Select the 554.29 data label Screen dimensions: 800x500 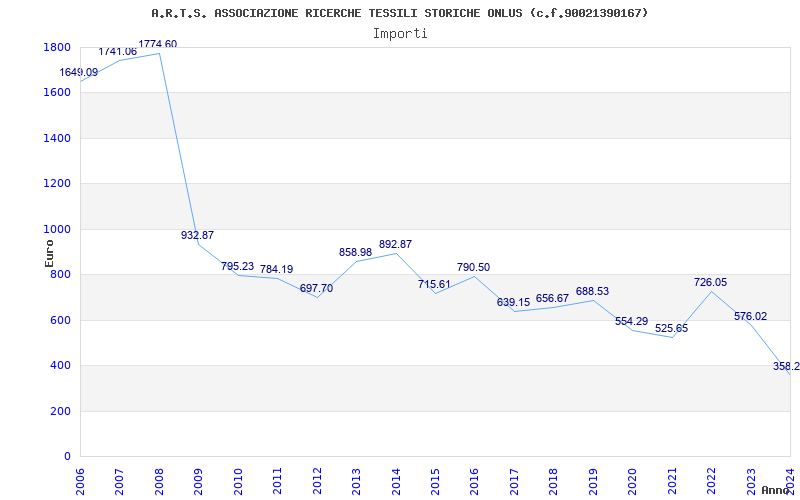(632, 322)
